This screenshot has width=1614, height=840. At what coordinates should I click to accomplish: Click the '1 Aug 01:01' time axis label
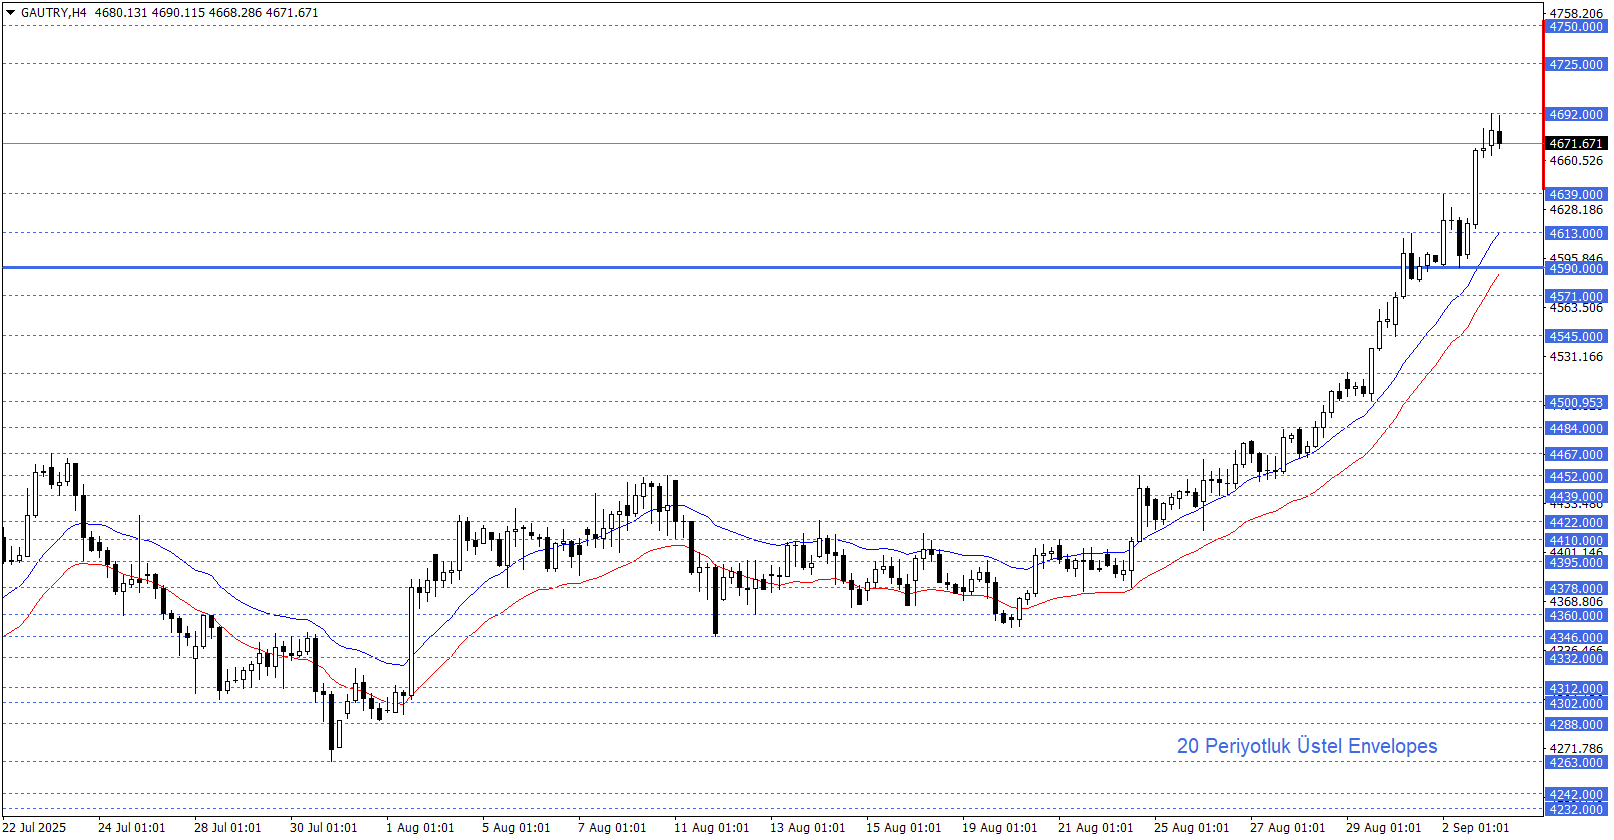420,828
